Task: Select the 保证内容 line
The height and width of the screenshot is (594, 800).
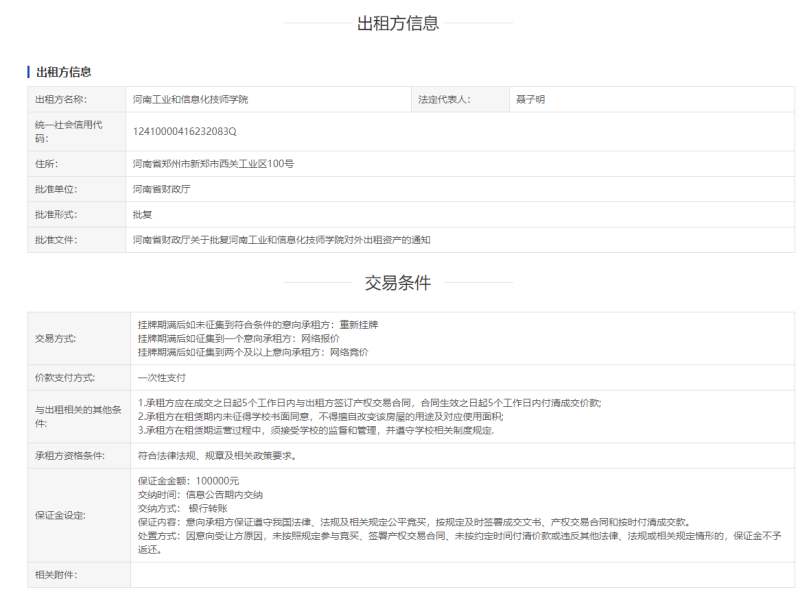Action: click(x=414, y=522)
